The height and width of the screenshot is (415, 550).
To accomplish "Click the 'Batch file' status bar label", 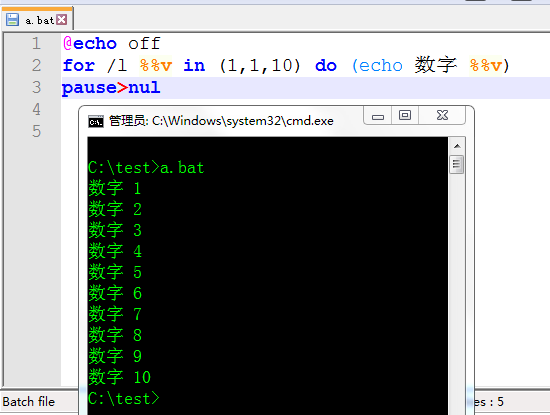I will [x=29, y=402].
